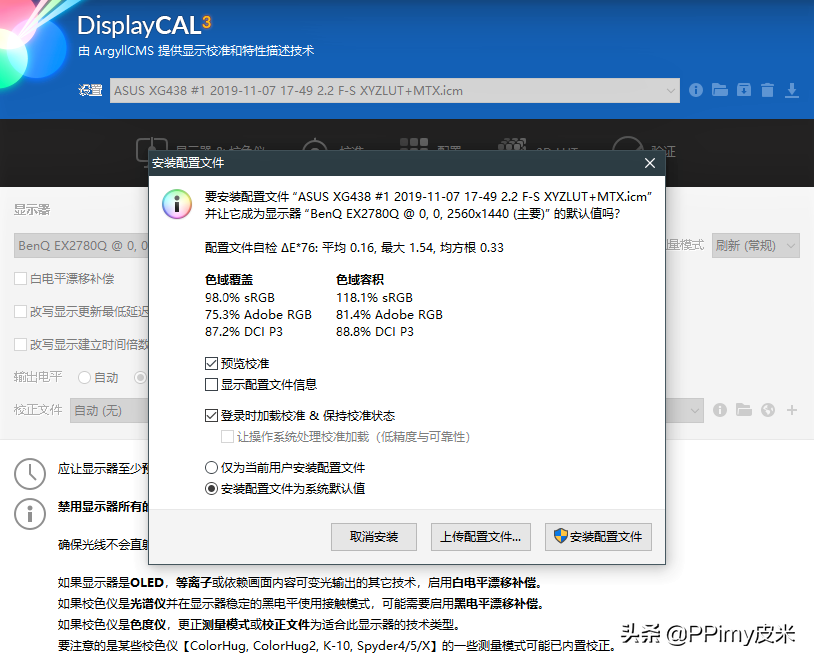
Task: Click correction file info icon
Action: click(720, 410)
